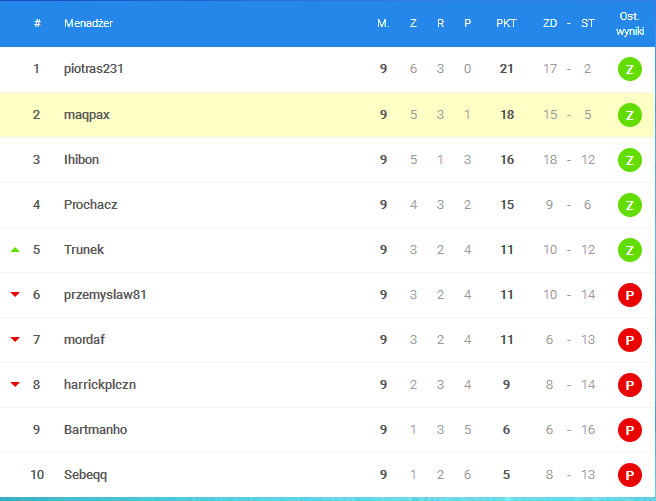Open manager piotras231's profile

pos(93,69)
